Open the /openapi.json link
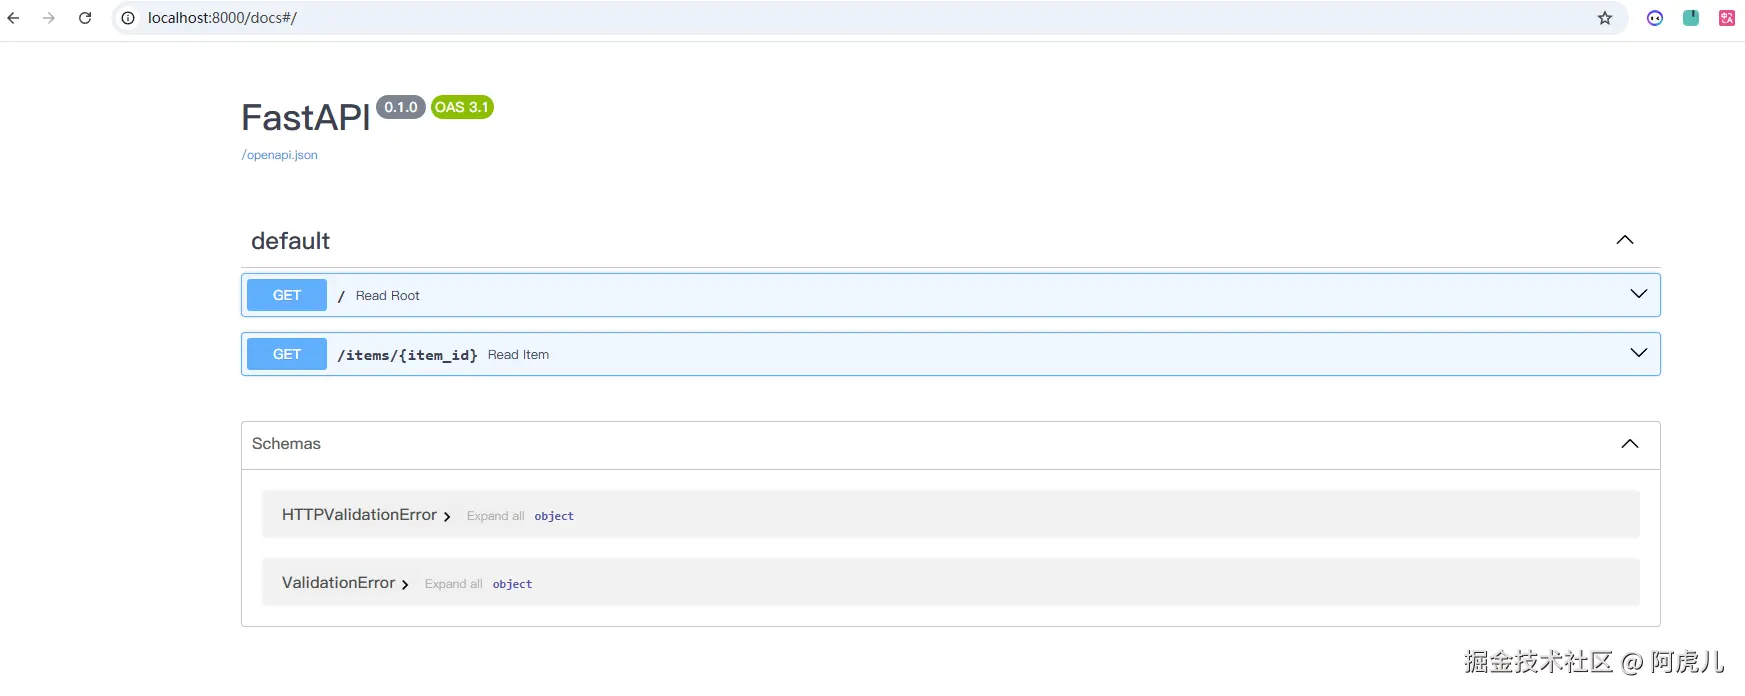This screenshot has height=696, width=1745. 280,155
